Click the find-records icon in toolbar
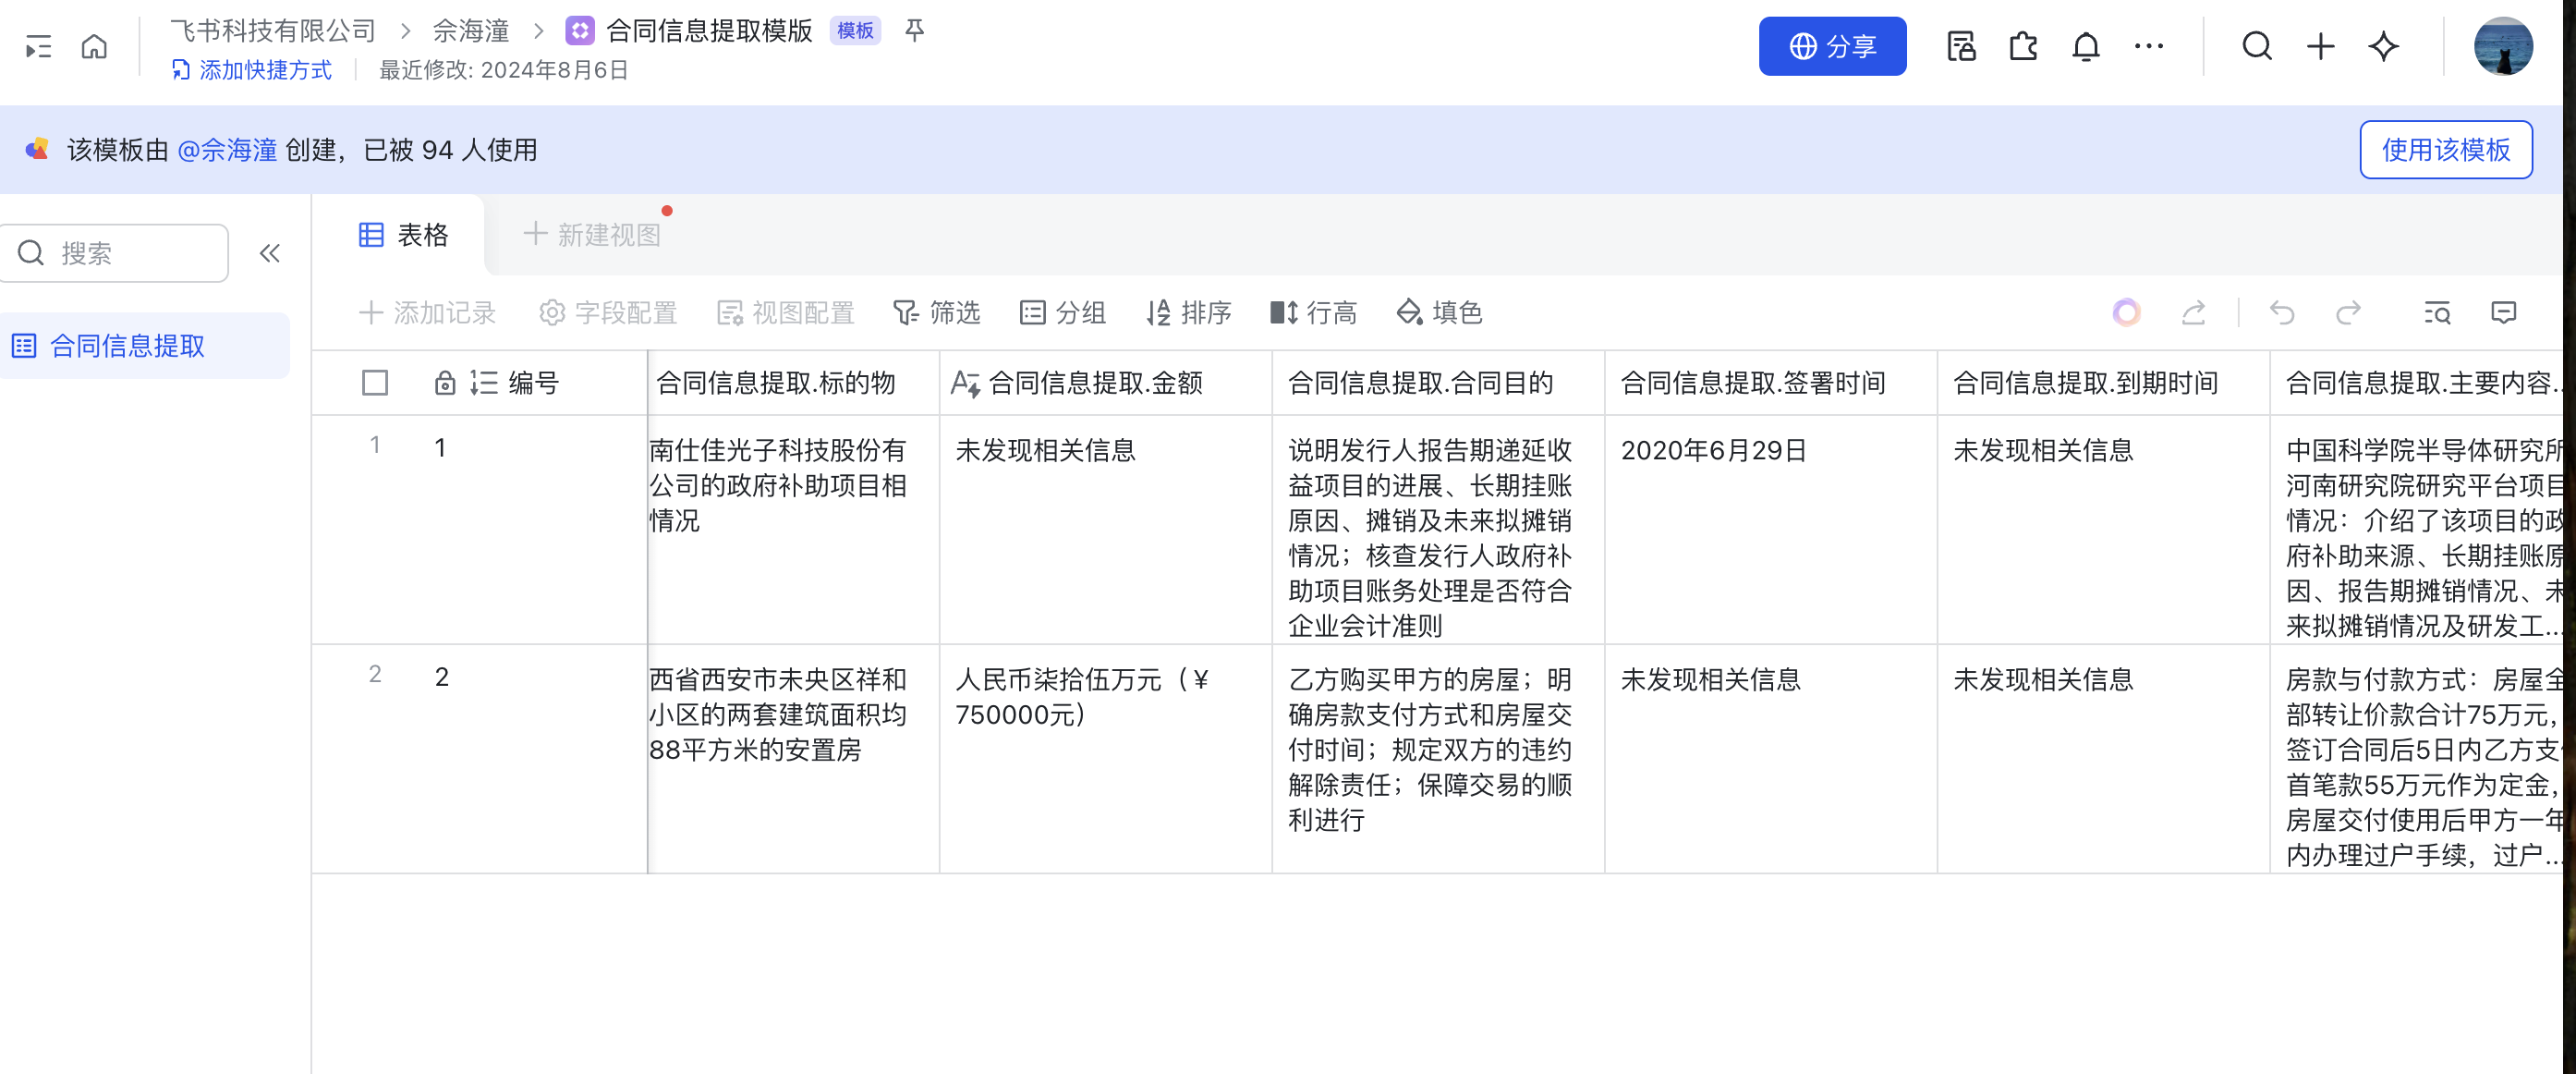This screenshot has width=2576, height=1074. [2437, 313]
